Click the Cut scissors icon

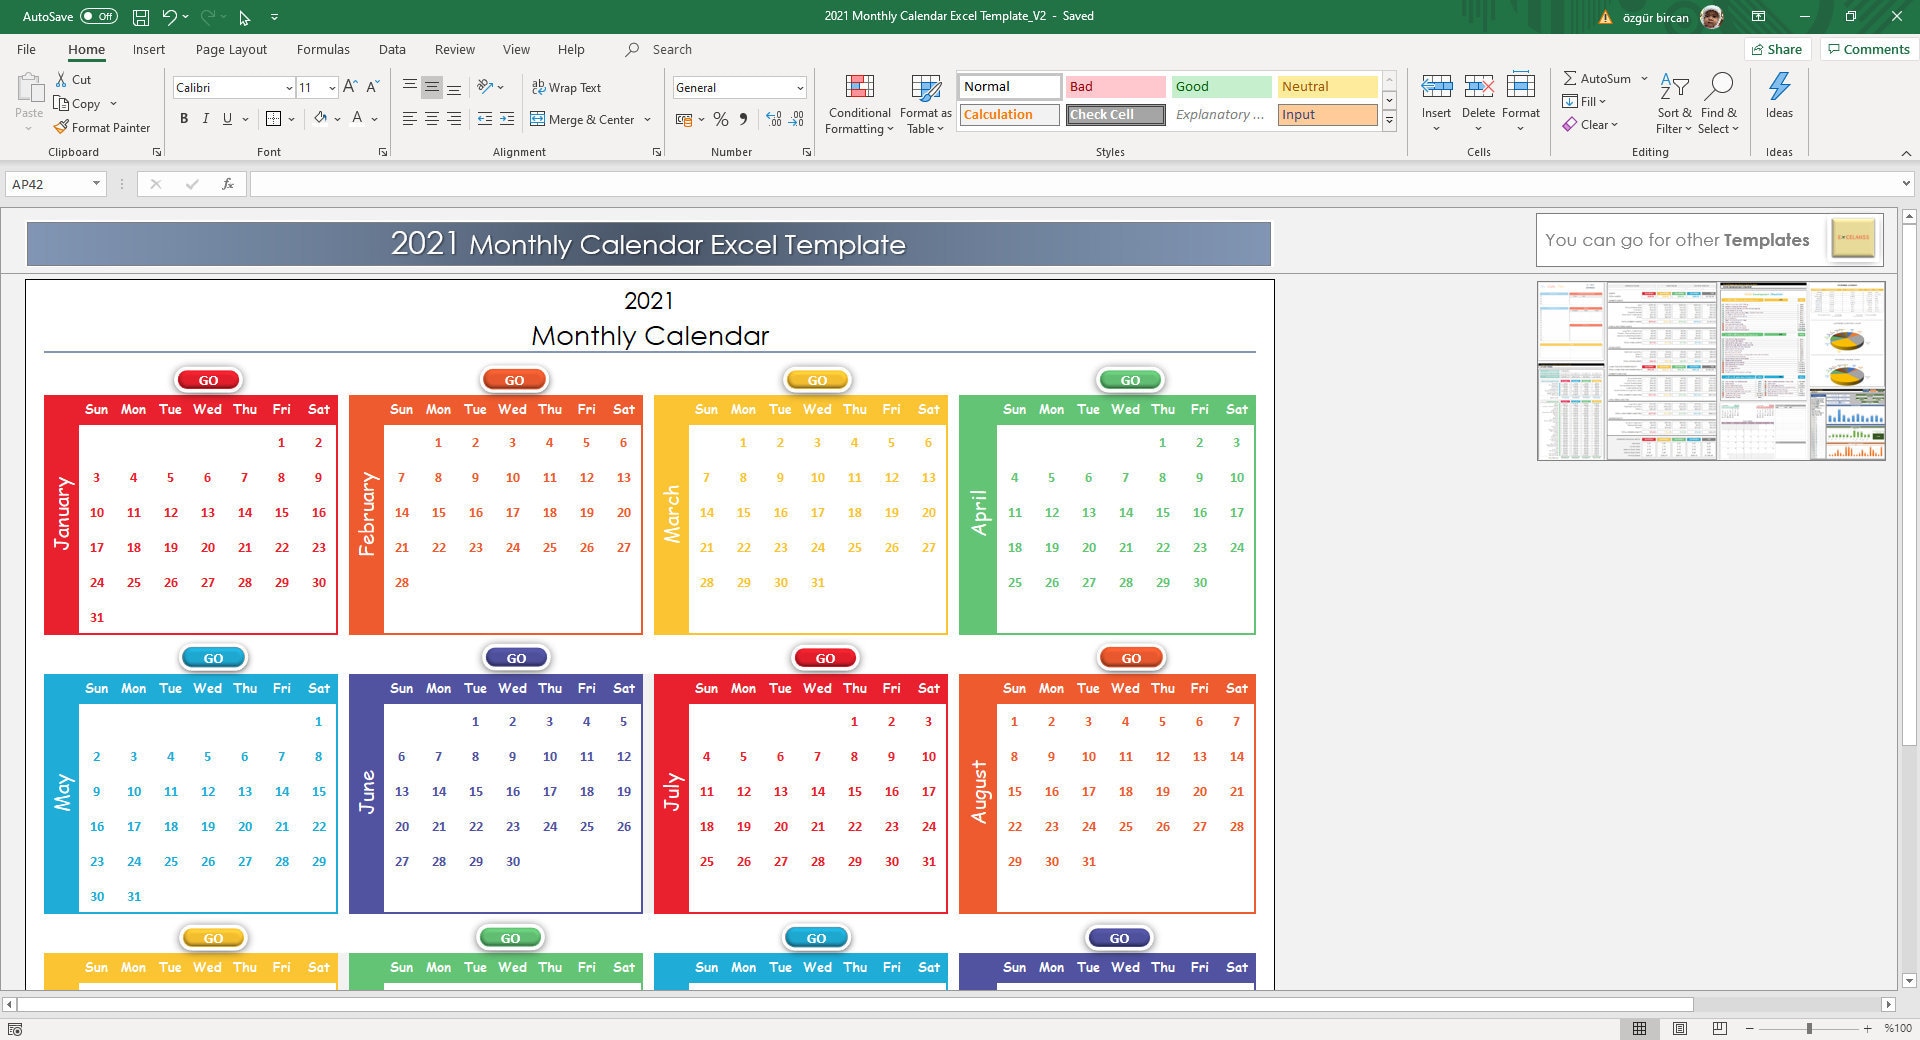[61, 79]
